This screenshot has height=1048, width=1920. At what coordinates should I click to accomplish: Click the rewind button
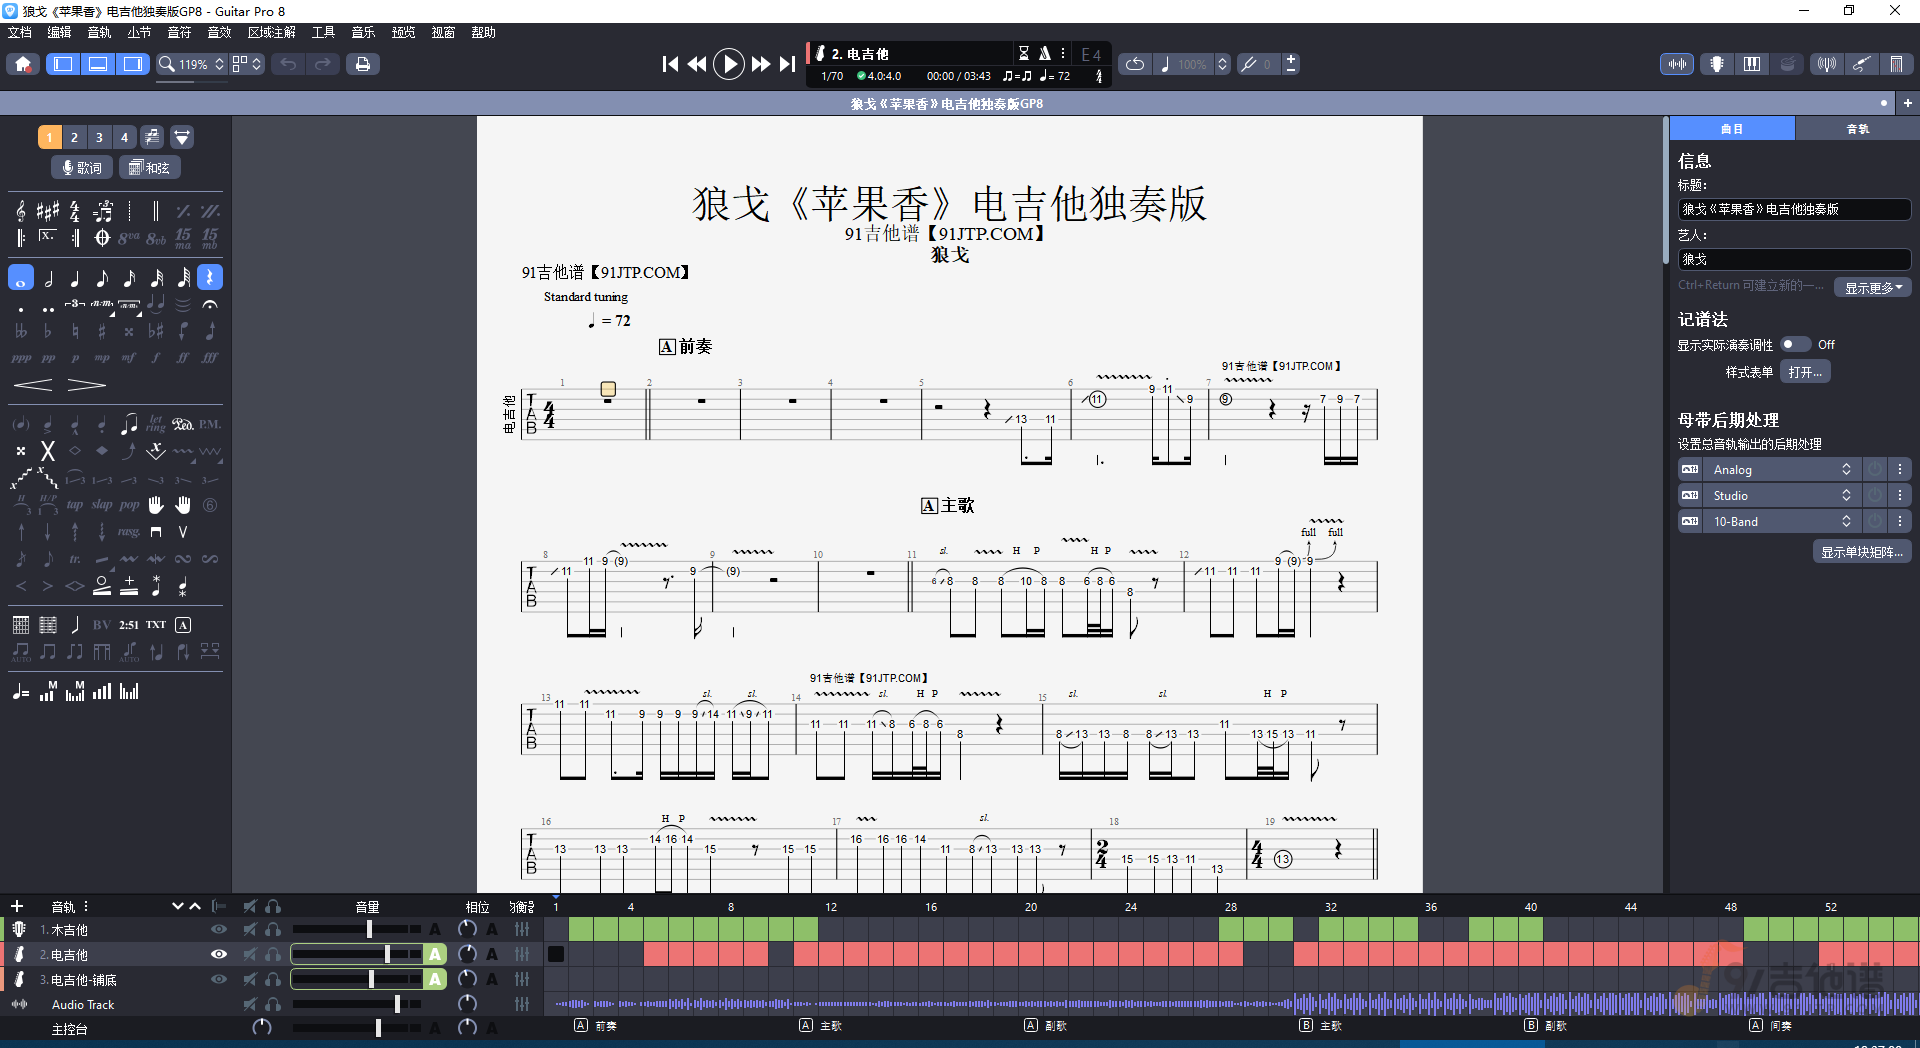(x=697, y=64)
